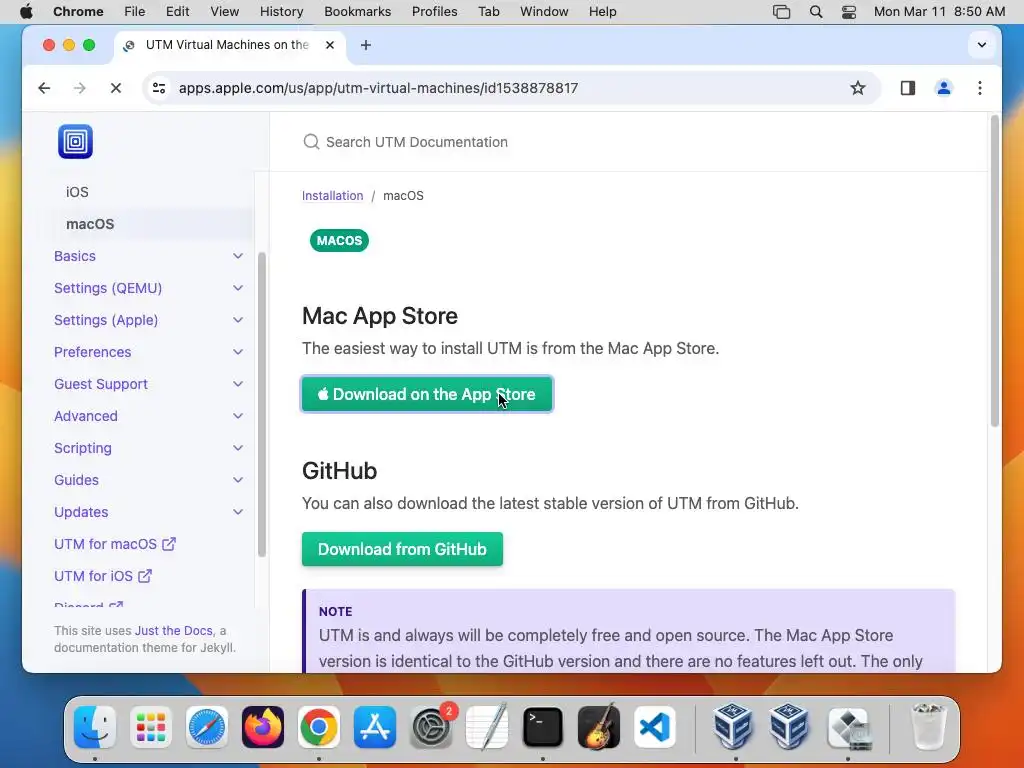Click the Stage Manager menu bar icon

(x=781, y=12)
